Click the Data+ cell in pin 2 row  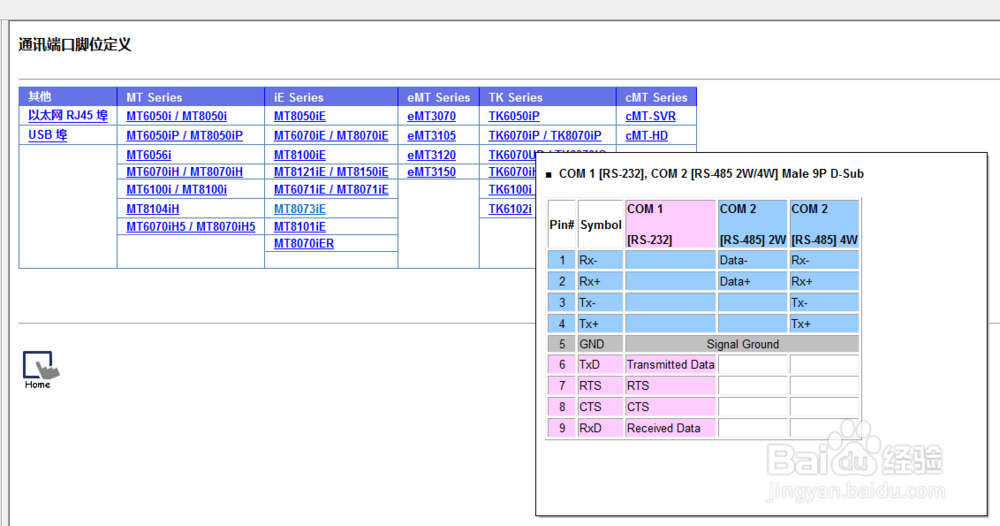(x=753, y=281)
